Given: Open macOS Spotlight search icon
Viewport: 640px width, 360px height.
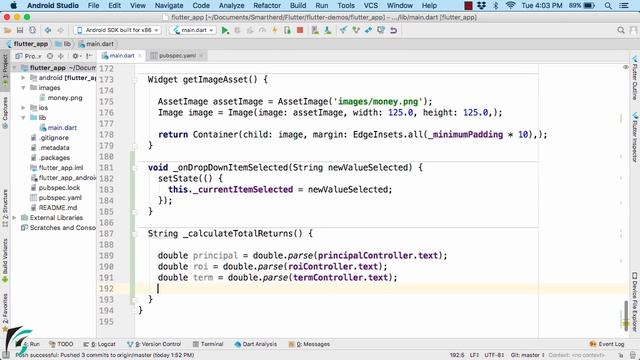Looking at the screenshot, I should tap(608, 6).
